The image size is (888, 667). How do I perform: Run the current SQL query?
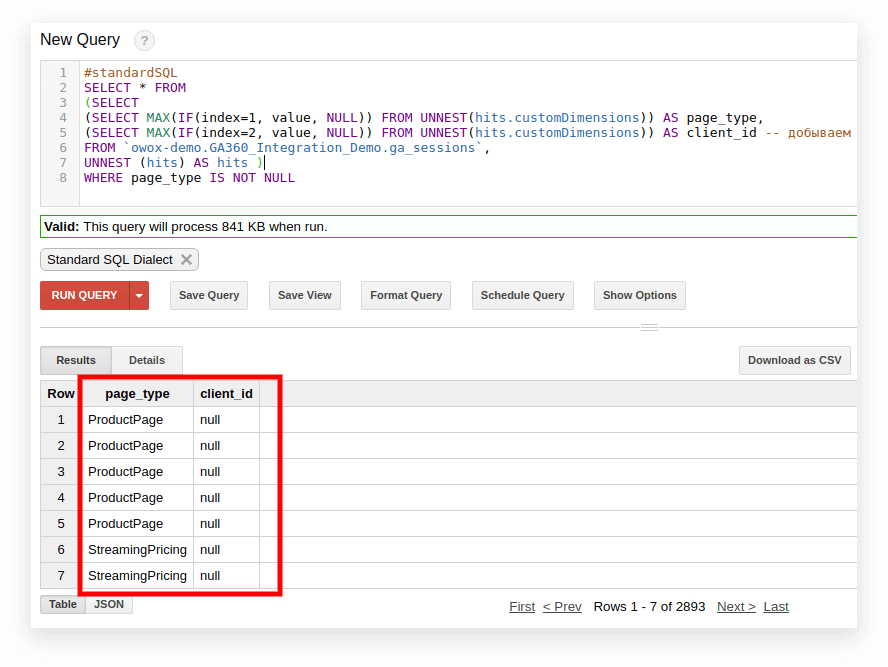coord(85,295)
